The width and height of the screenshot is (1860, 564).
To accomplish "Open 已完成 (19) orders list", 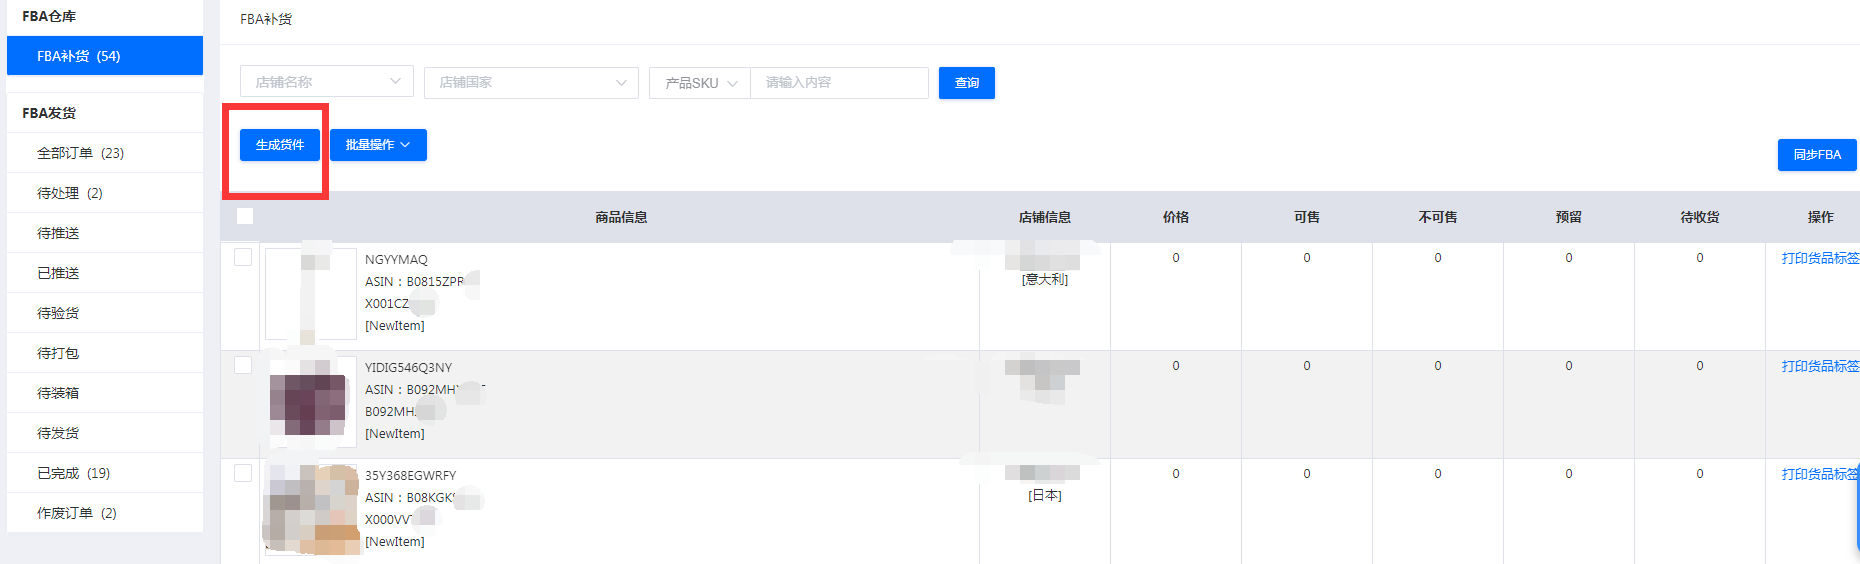I will tap(74, 473).
